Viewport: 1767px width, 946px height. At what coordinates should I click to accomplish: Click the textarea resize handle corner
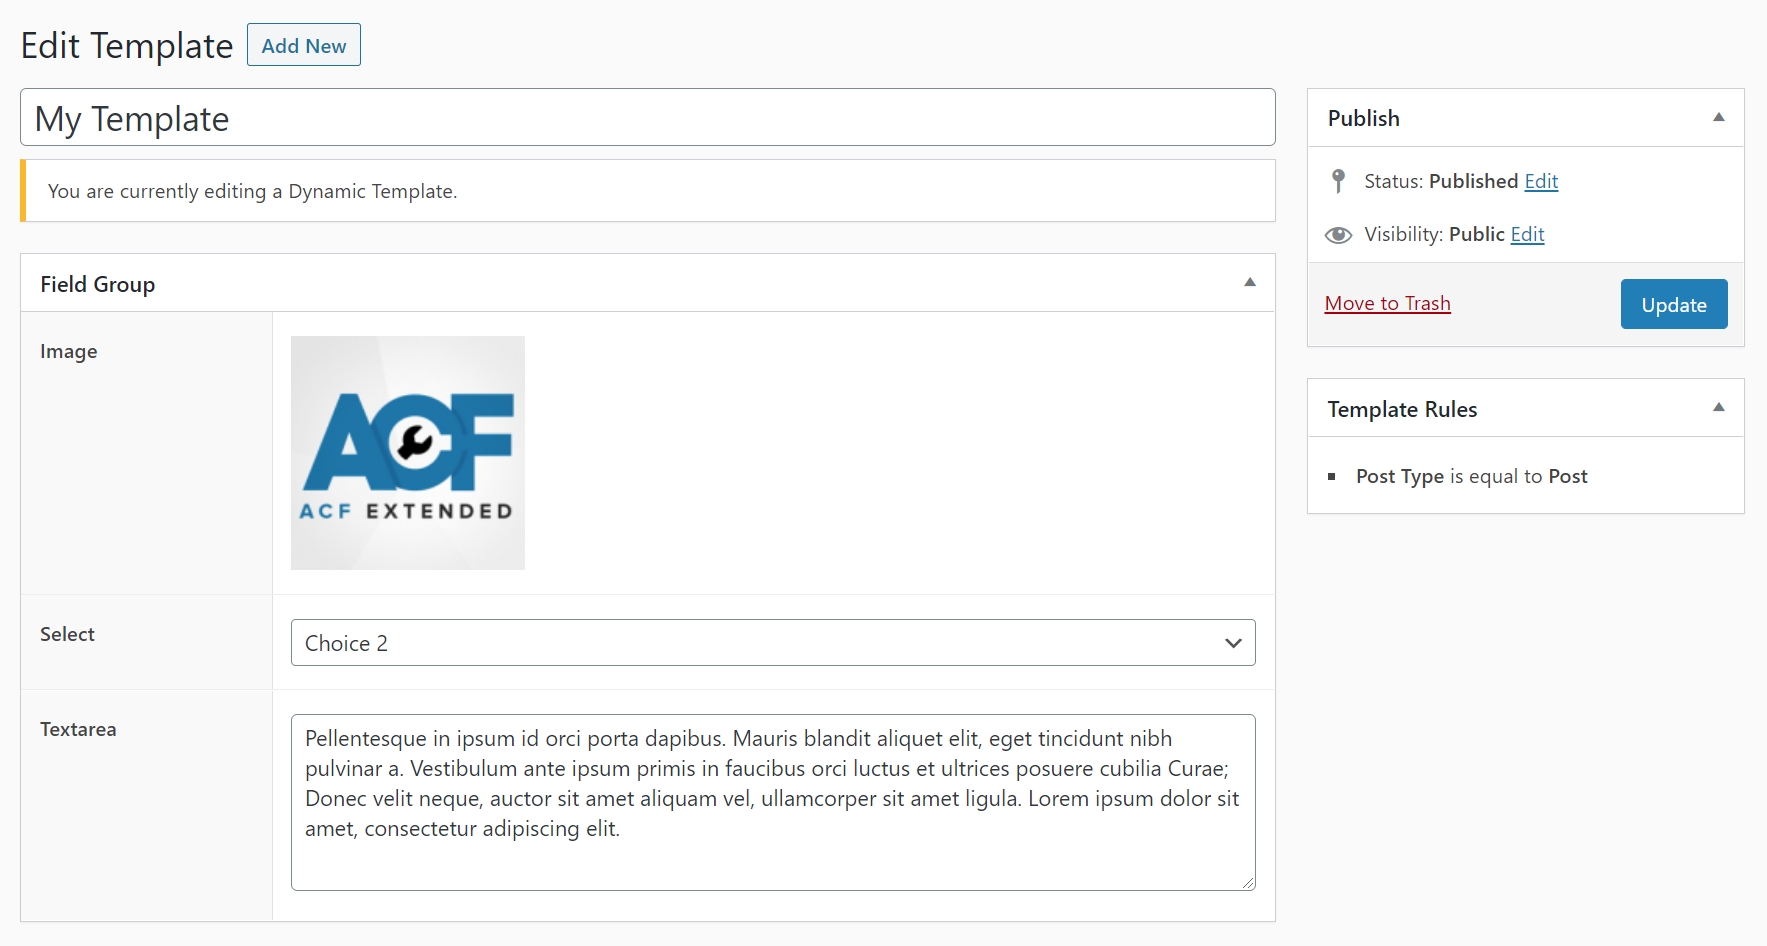(x=1248, y=882)
